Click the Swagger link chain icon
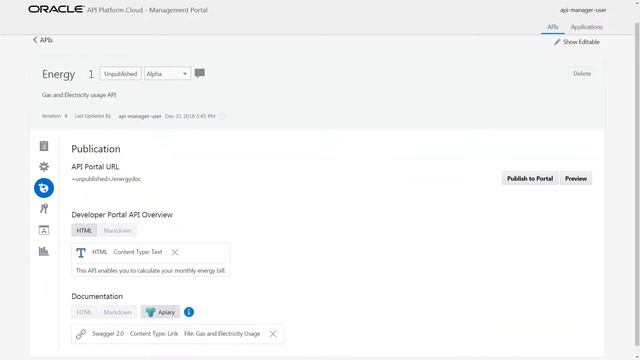640x360 pixels. point(81,334)
